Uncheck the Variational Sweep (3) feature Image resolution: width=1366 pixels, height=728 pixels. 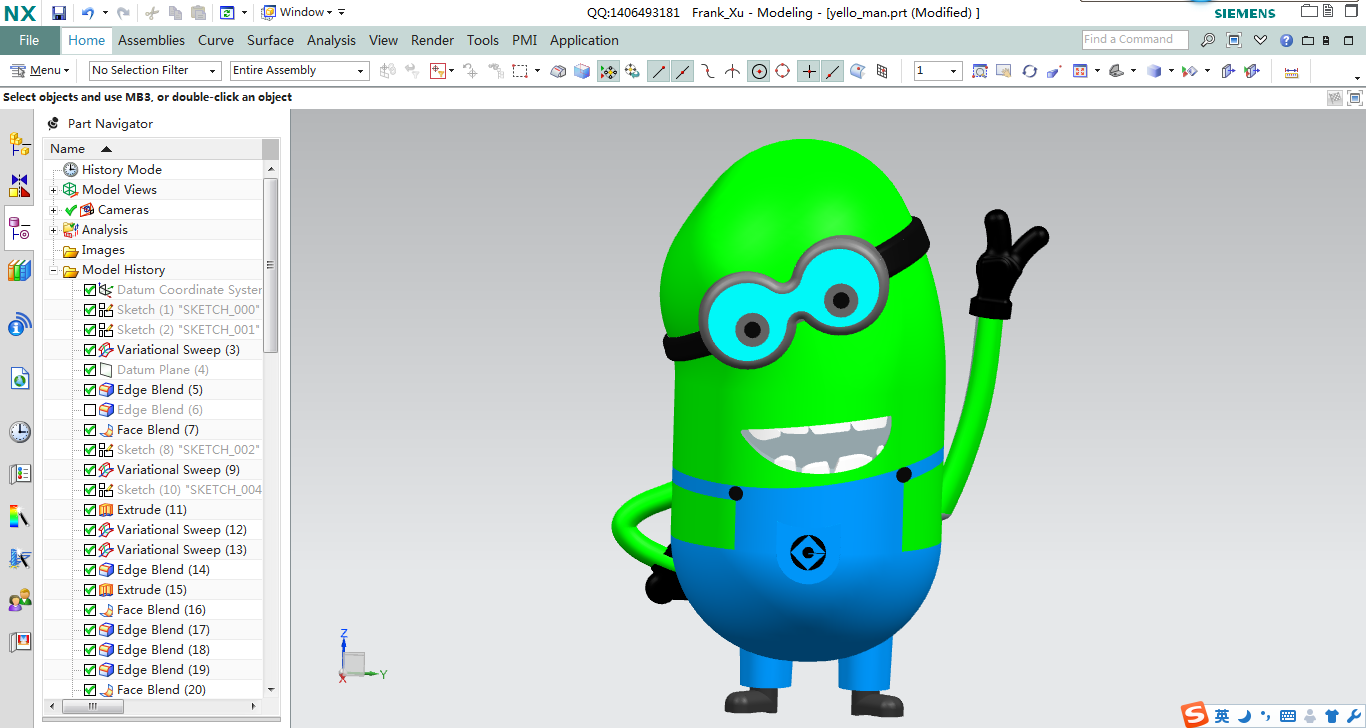click(90, 350)
